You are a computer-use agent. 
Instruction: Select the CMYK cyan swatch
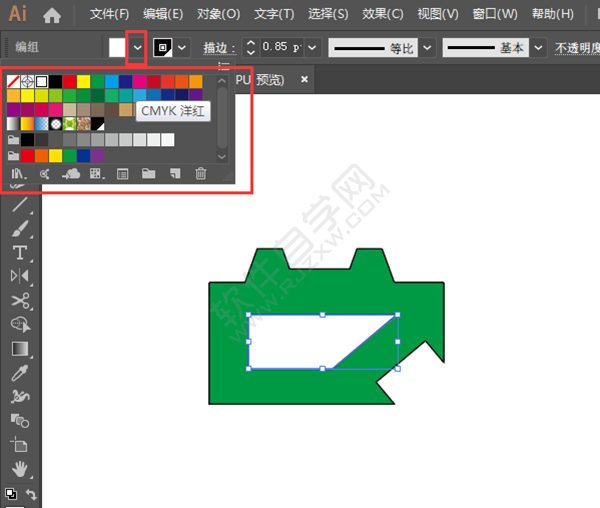[111, 81]
